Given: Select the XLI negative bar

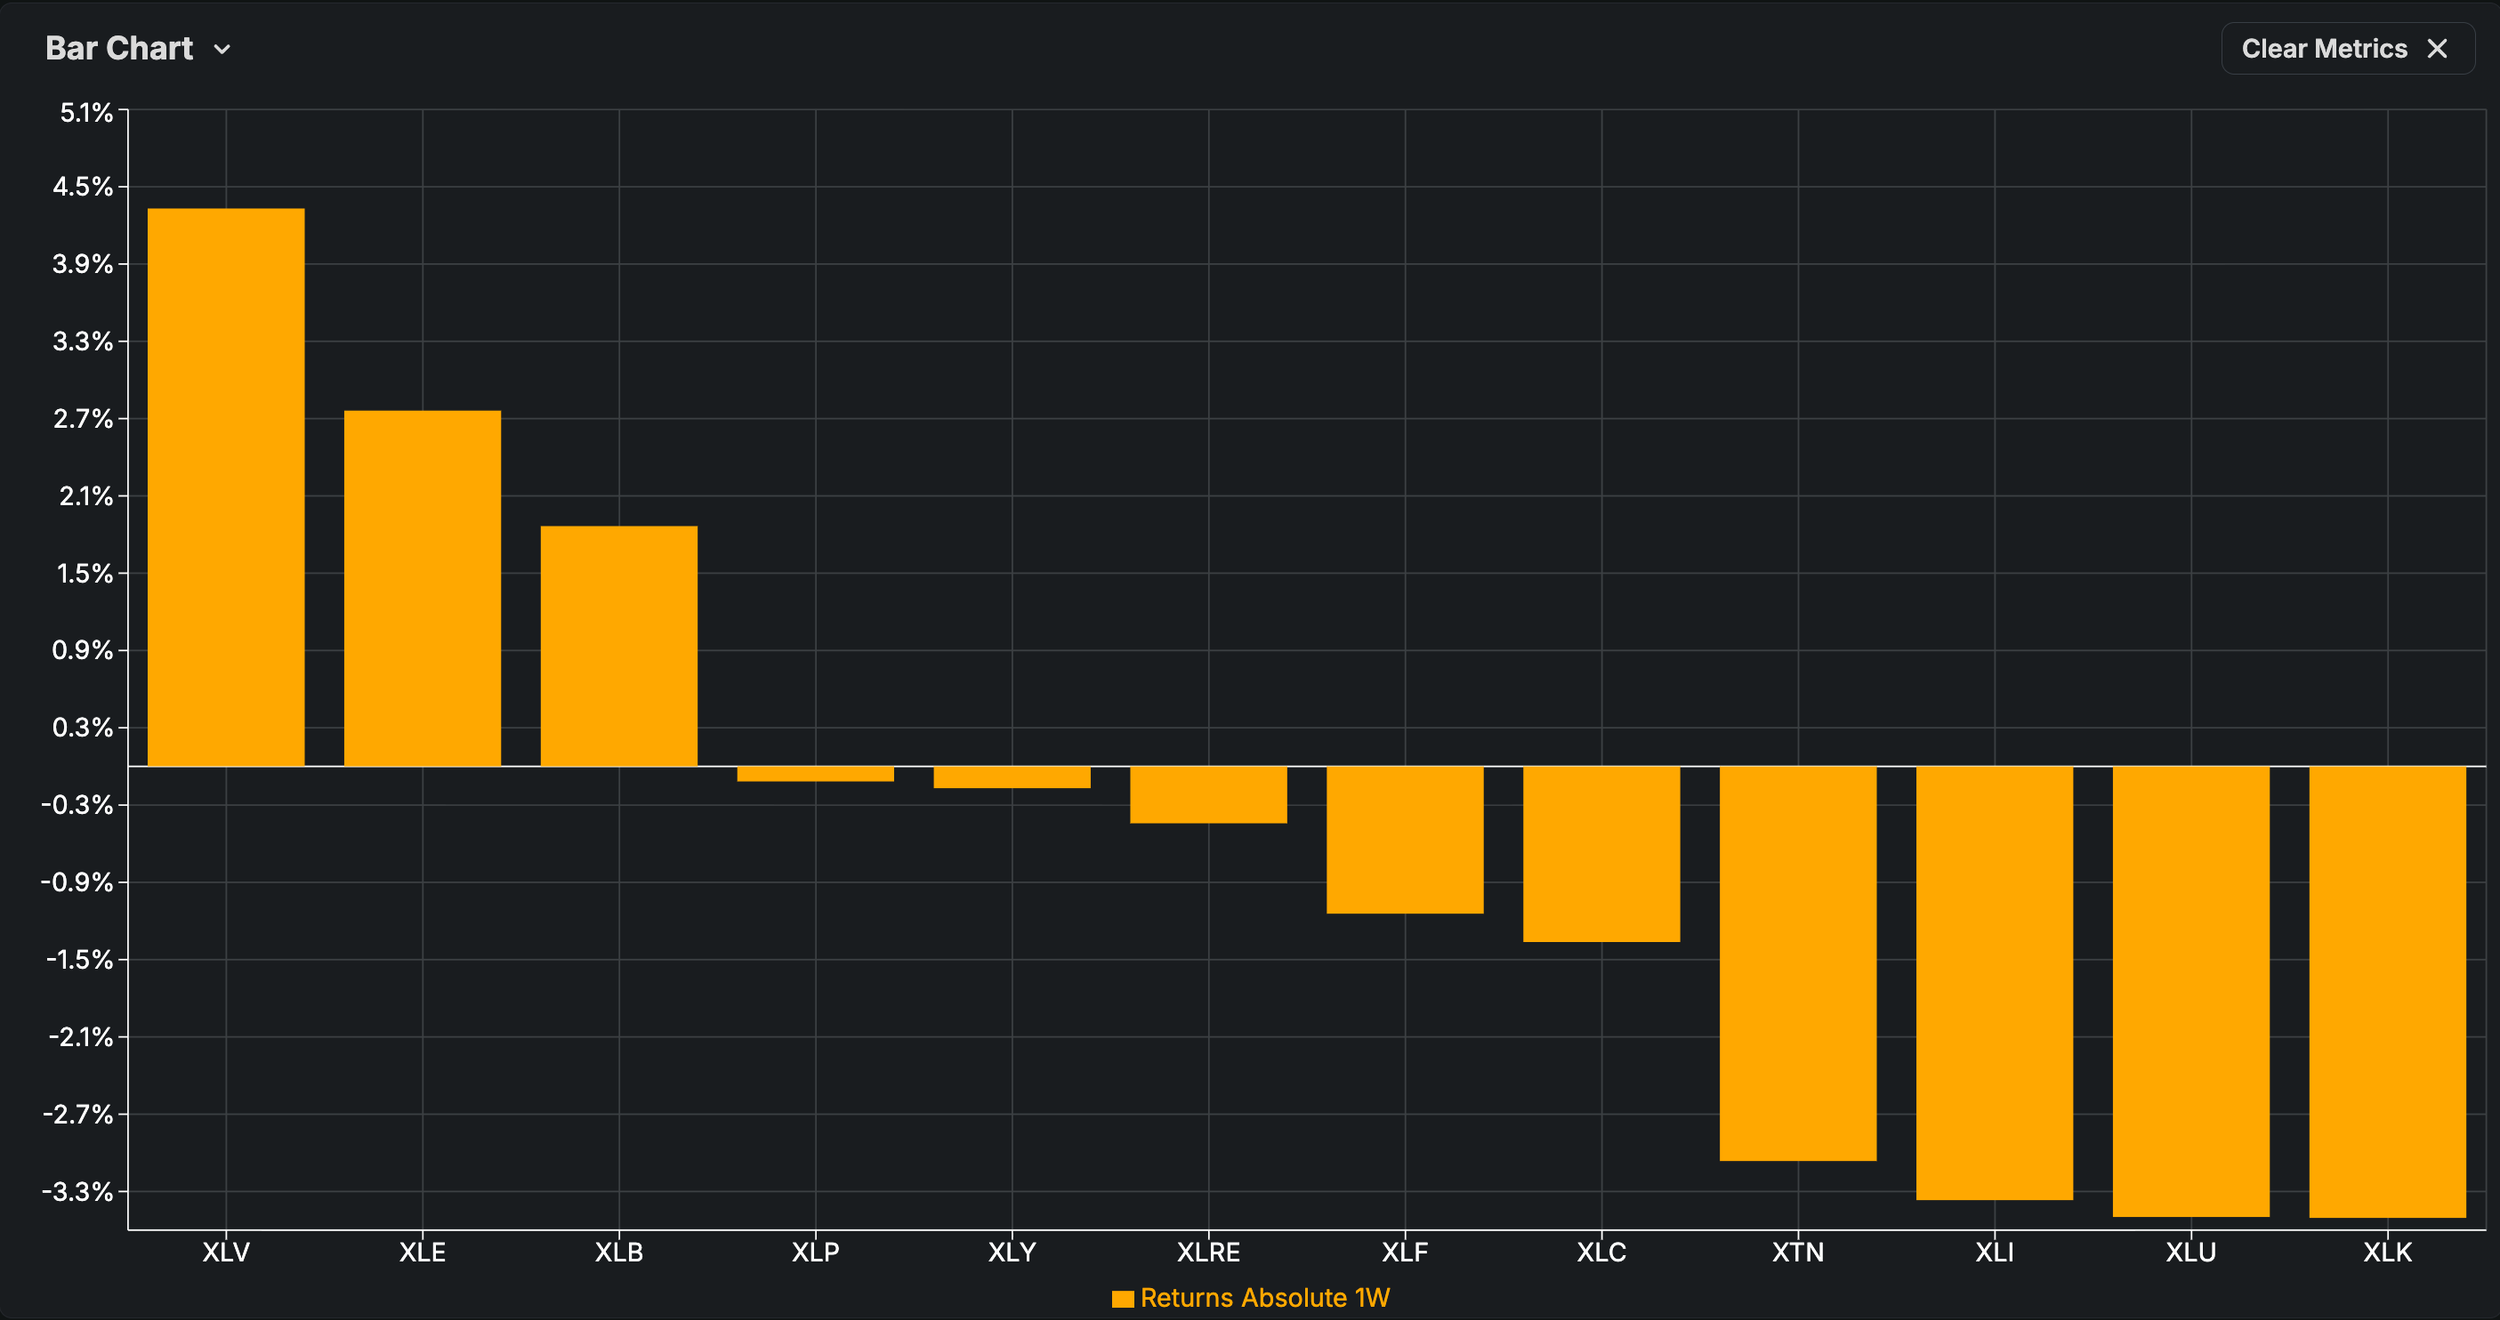Looking at the screenshot, I should [1994, 983].
